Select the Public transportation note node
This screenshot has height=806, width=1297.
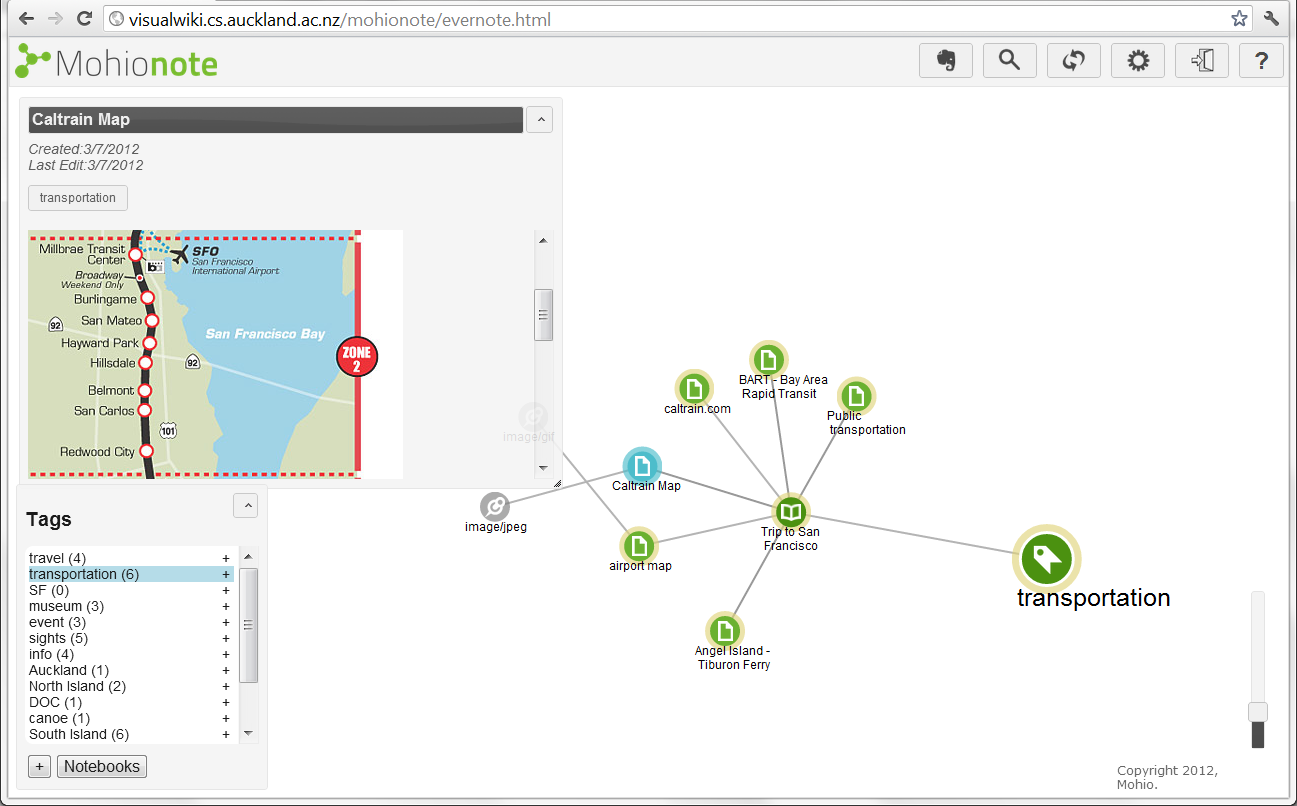(x=856, y=396)
